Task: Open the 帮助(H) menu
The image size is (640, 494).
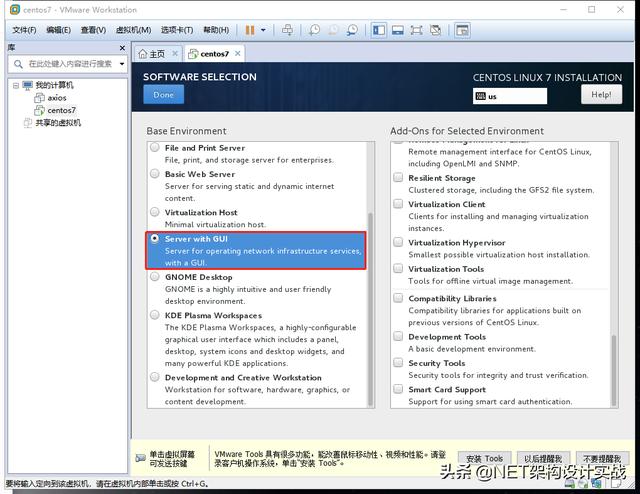Action: (216, 30)
